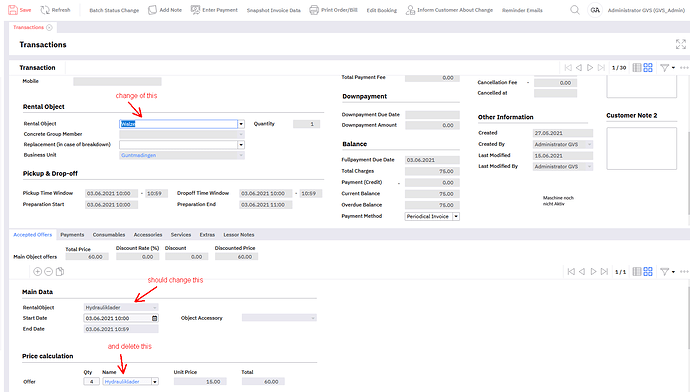Select the Payments tab

(x=72, y=234)
